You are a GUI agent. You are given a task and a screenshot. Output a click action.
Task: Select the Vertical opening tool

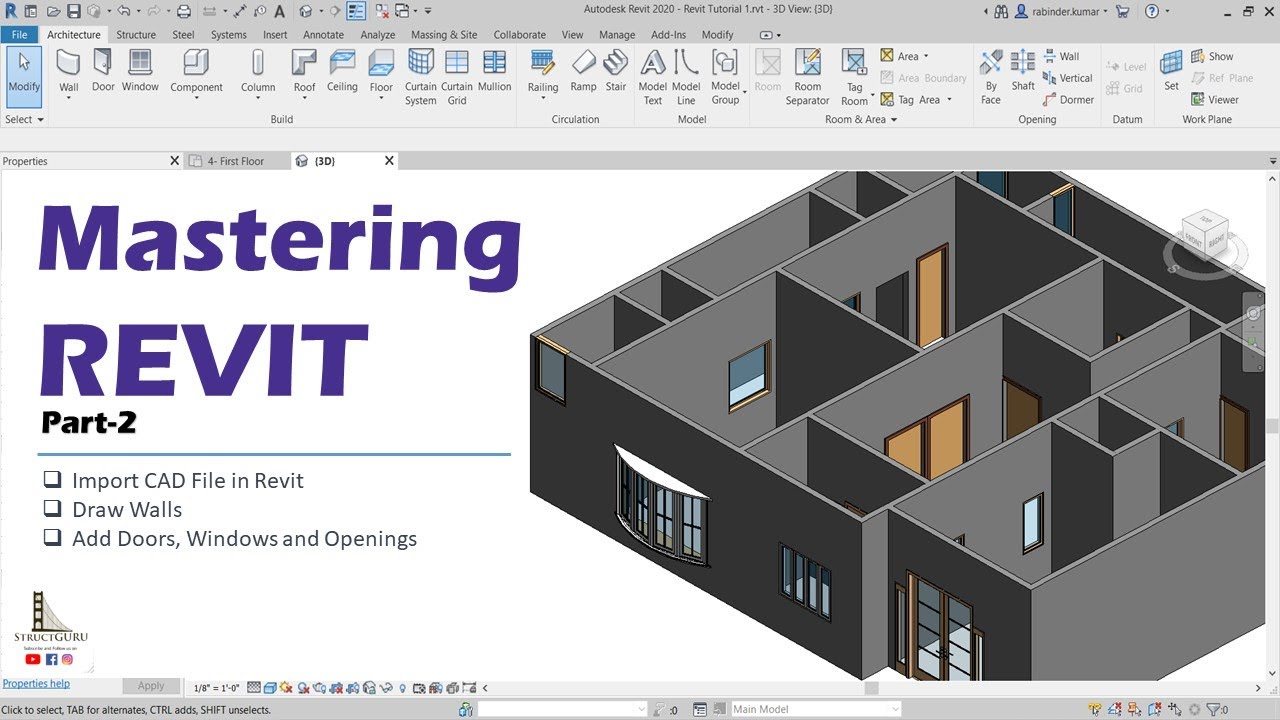pos(1067,78)
